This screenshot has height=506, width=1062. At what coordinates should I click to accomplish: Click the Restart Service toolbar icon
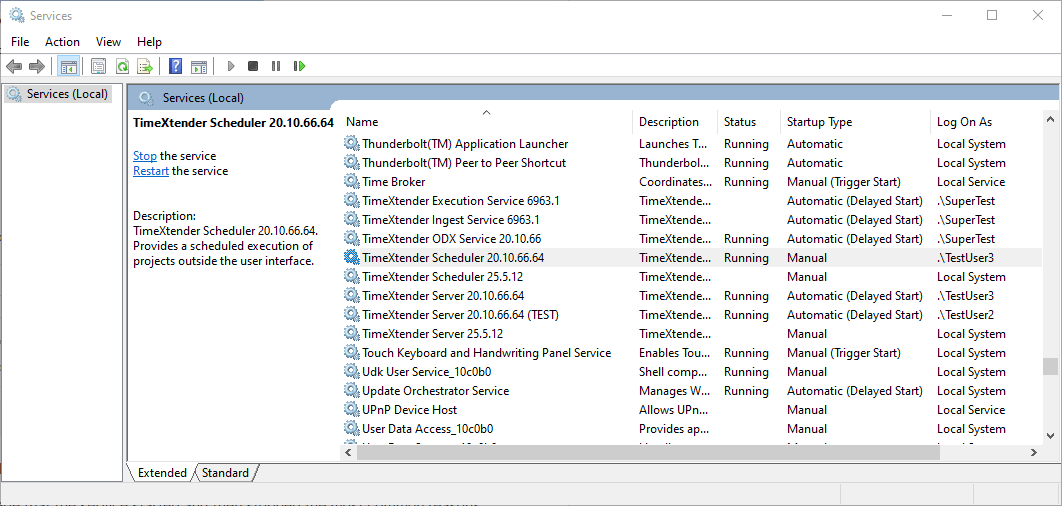click(x=299, y=66)
